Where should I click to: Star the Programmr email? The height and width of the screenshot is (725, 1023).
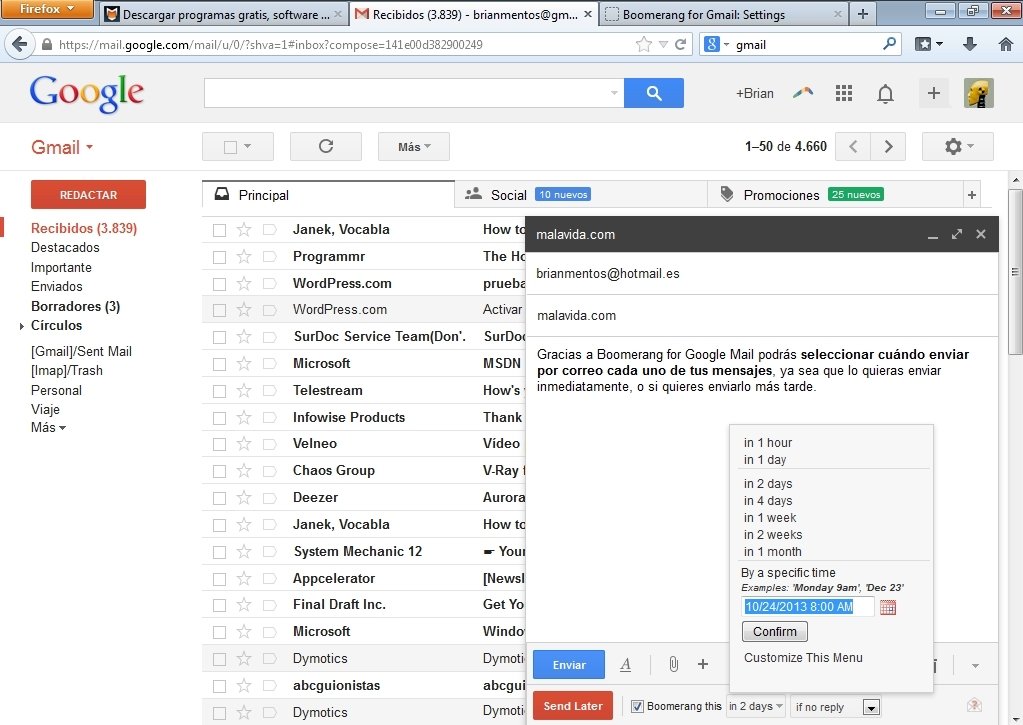coord(244,256)
